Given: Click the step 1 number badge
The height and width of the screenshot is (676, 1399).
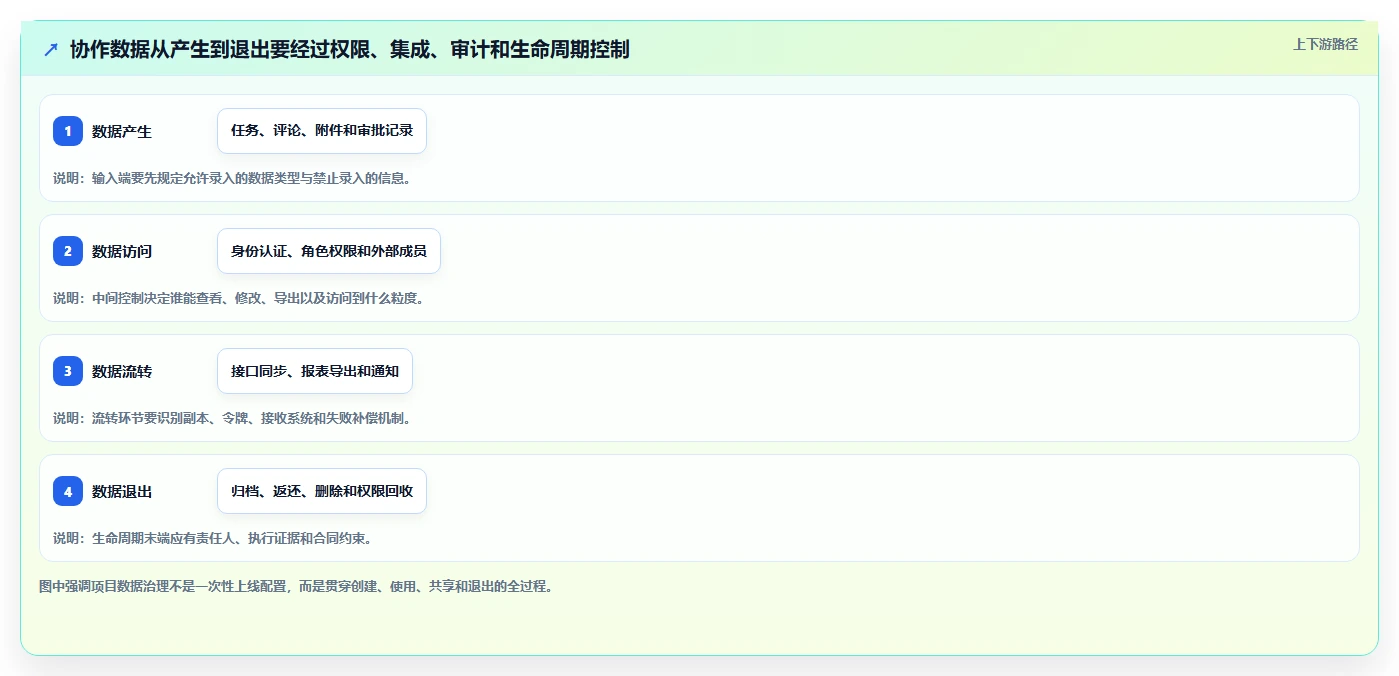Looking at the screenshot, I should (68, 131).
